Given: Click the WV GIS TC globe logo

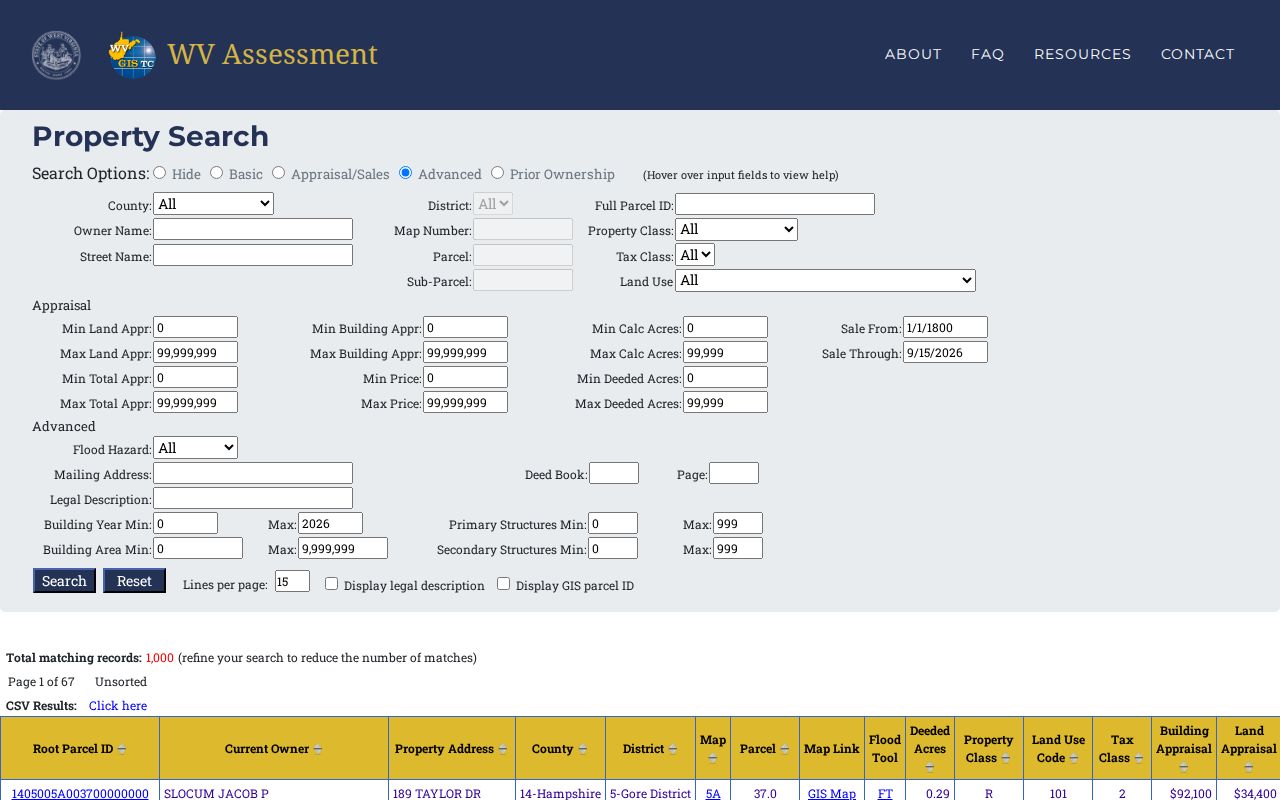Looking at the screenshot, I should tap(132, 55).
